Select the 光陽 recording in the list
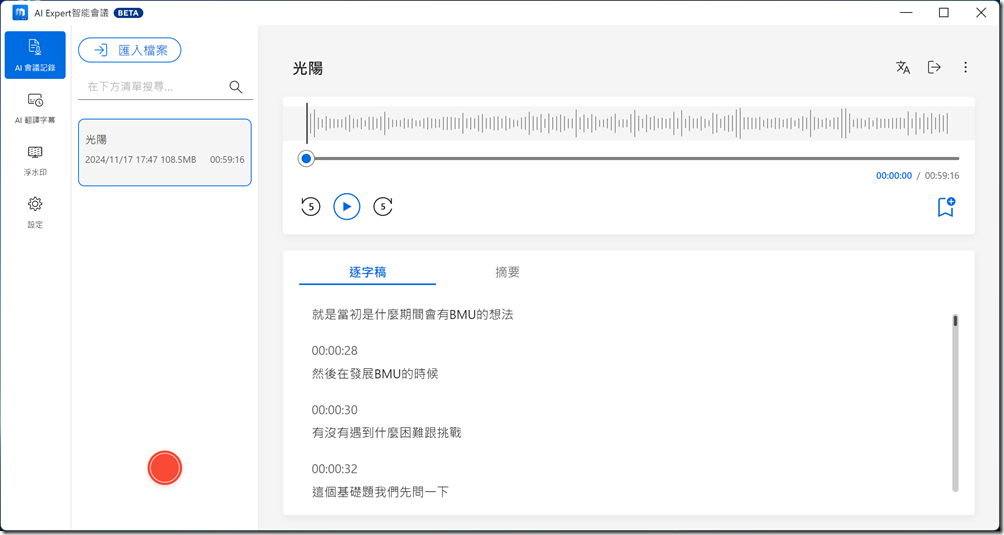The width and height of the screenshot is (1004, 535). tap(165, 152)
